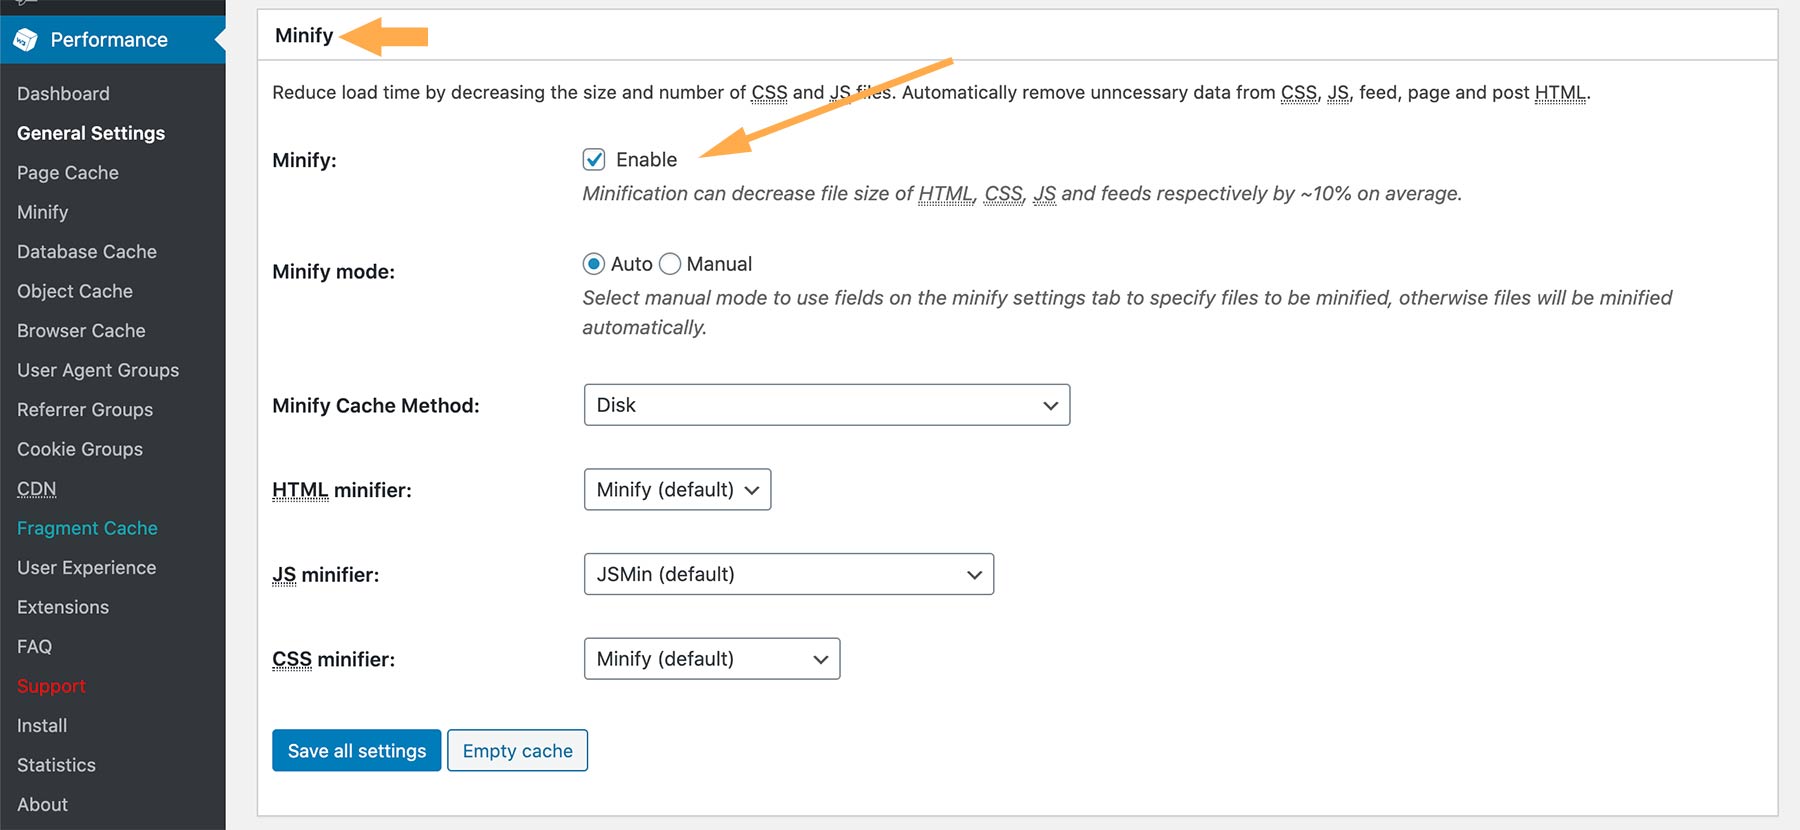Click the Support link in sidebar
Image resolution: width=1800 pixels, height=830 pixels.
50,686
